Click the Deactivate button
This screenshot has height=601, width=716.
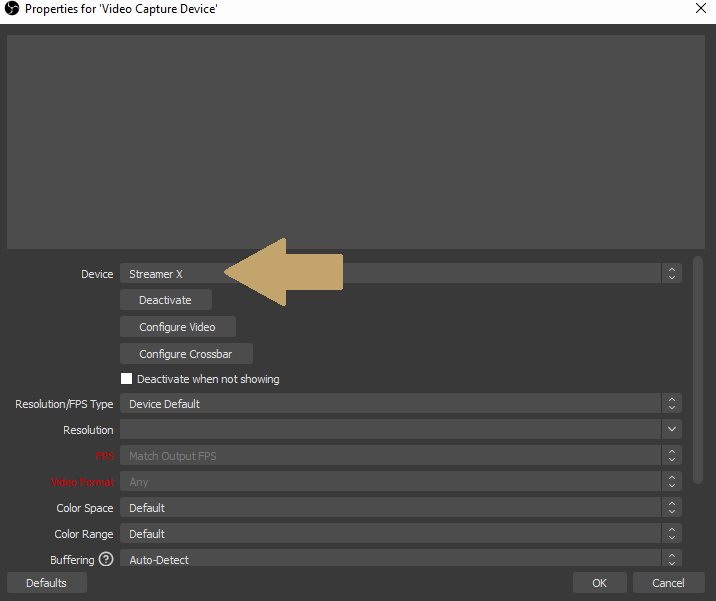click(x=166, y=300)
